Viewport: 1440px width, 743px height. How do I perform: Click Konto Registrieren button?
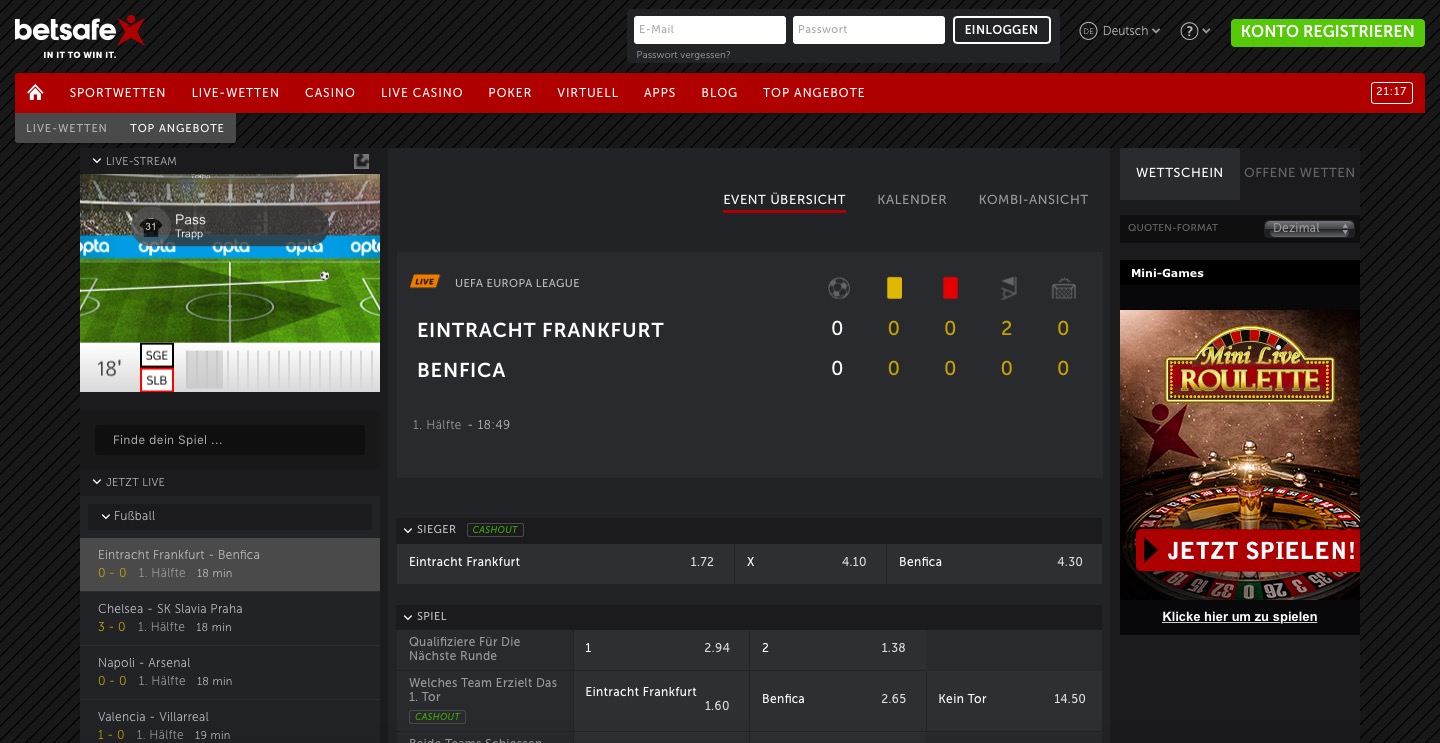pyautogui.click(x=1328, y=32)
